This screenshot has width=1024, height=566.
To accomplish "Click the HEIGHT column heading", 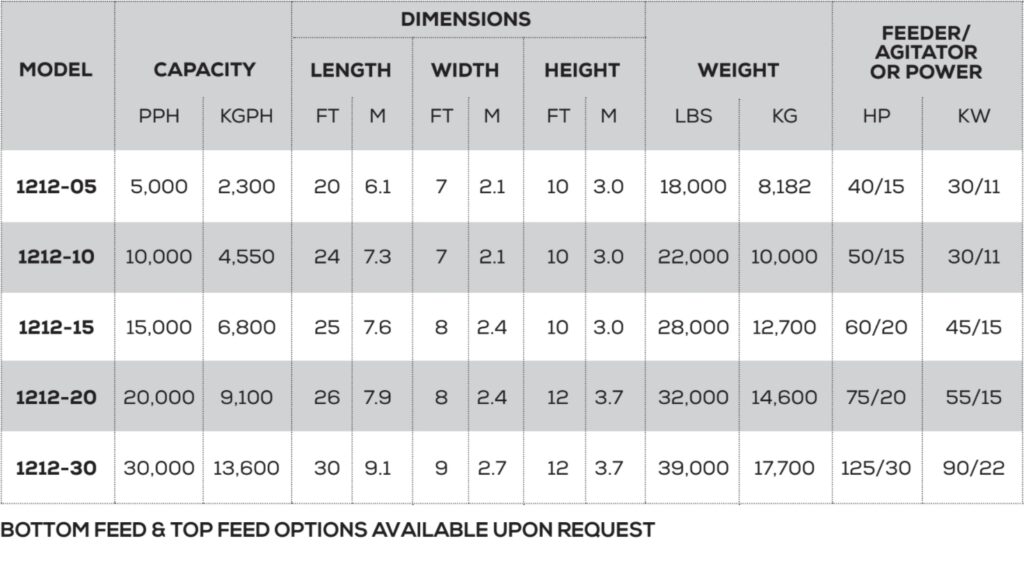I will click(582, 70).
